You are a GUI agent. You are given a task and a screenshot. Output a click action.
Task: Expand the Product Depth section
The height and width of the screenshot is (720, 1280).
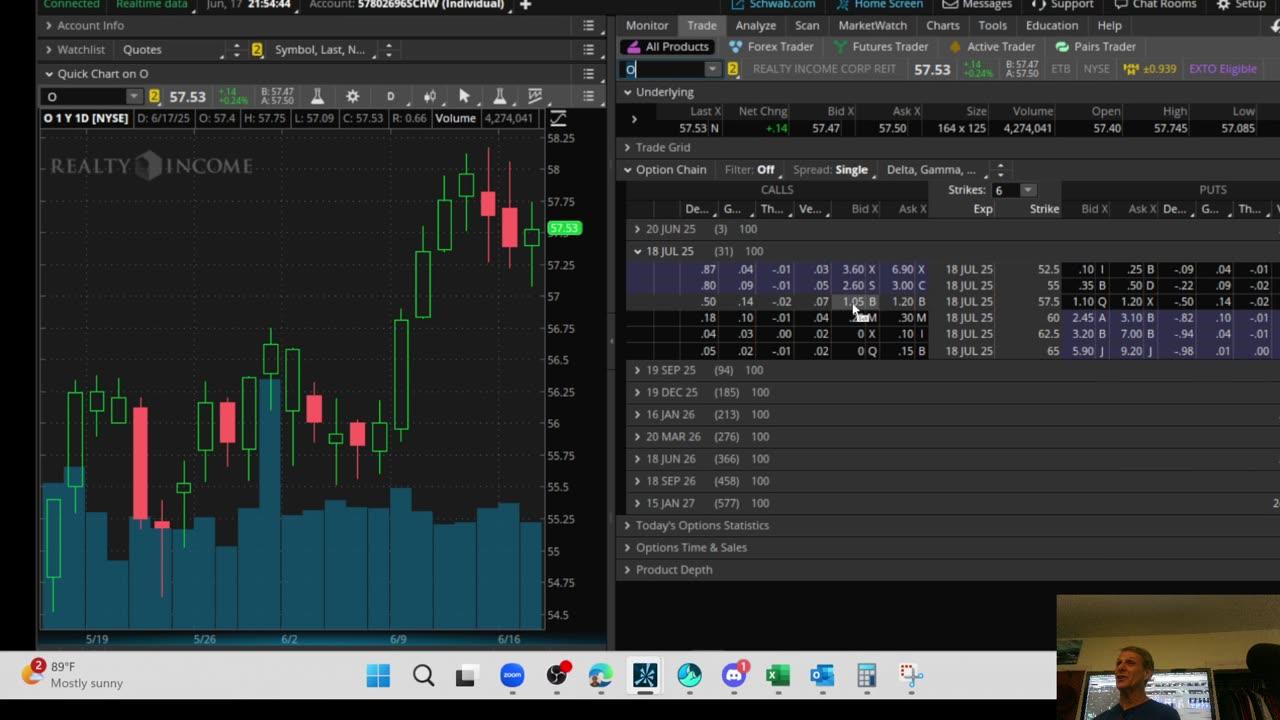pos(627,569)
